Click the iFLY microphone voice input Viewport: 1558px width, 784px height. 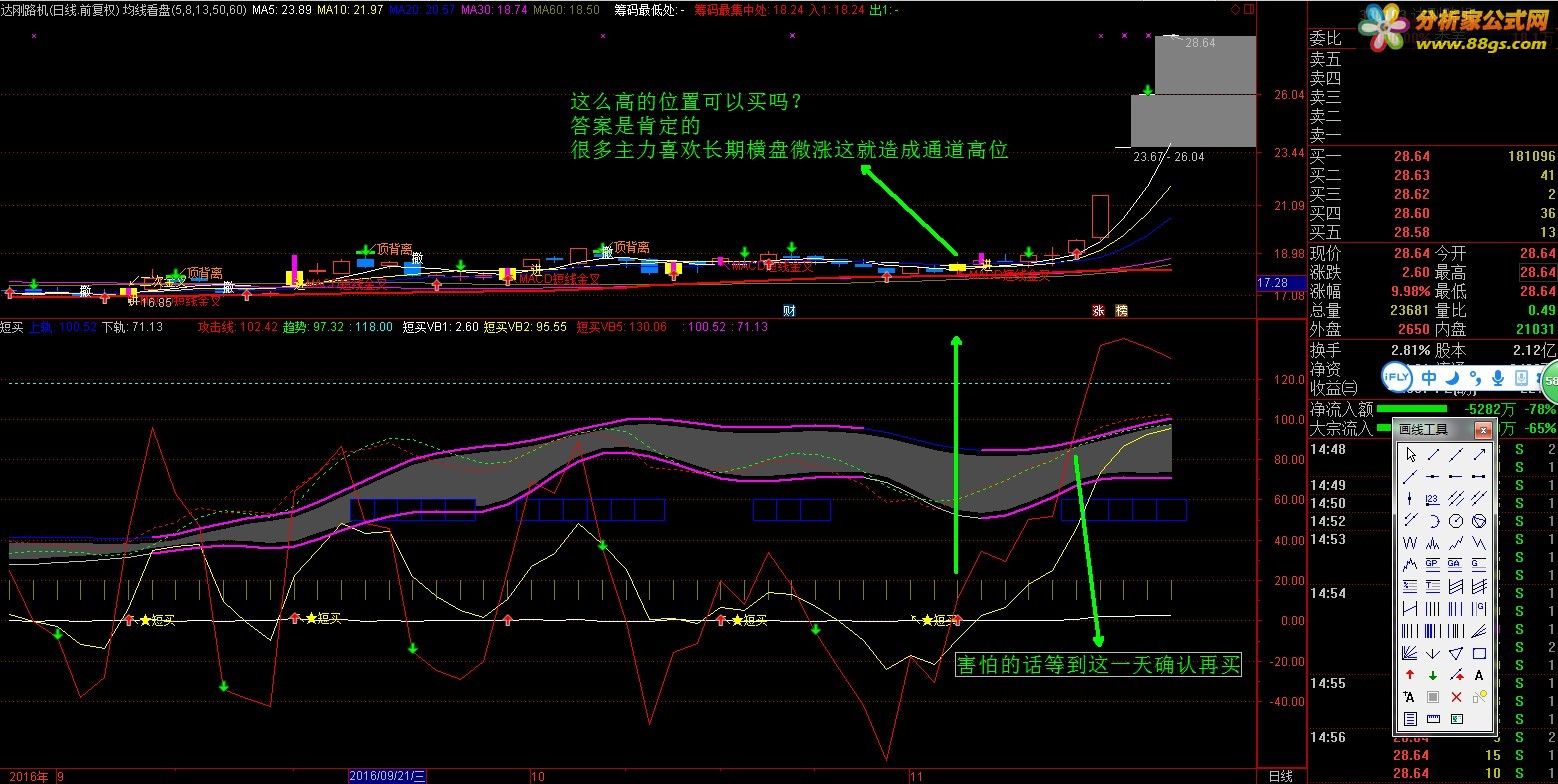(x=1497, y=378)
